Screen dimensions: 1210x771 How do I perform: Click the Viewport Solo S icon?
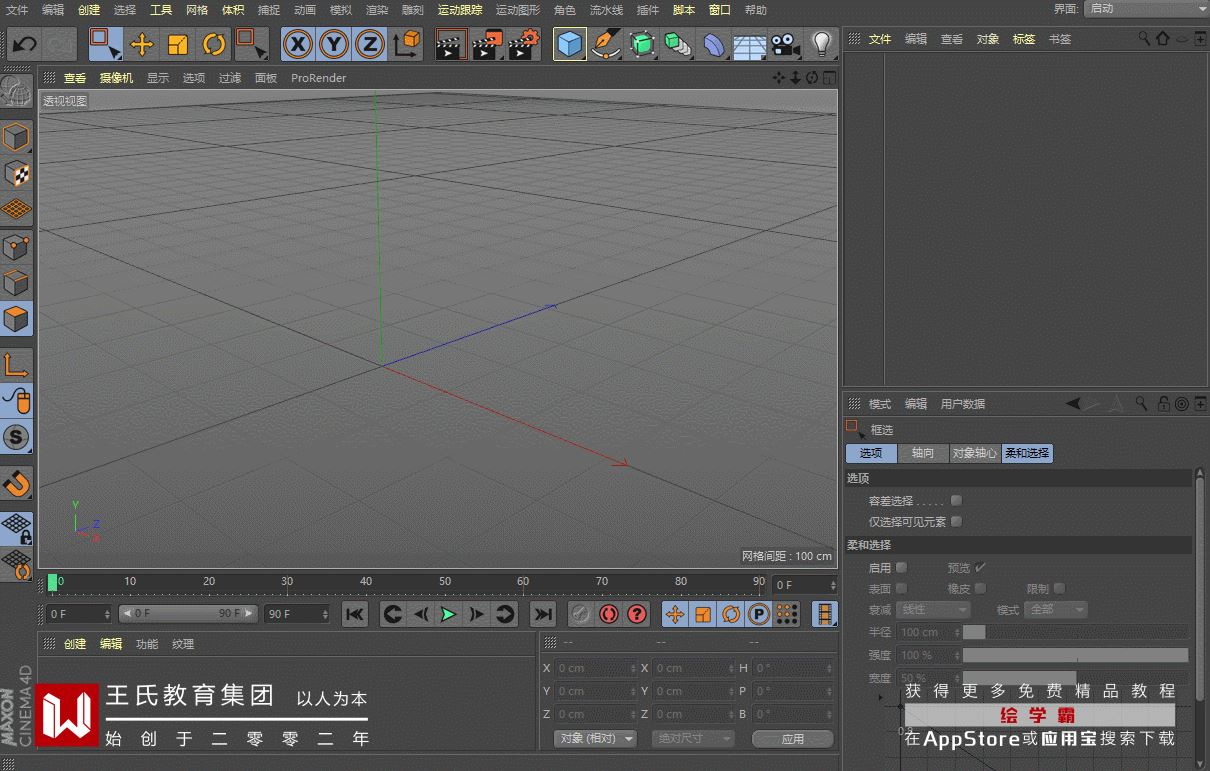pos(17,437)
